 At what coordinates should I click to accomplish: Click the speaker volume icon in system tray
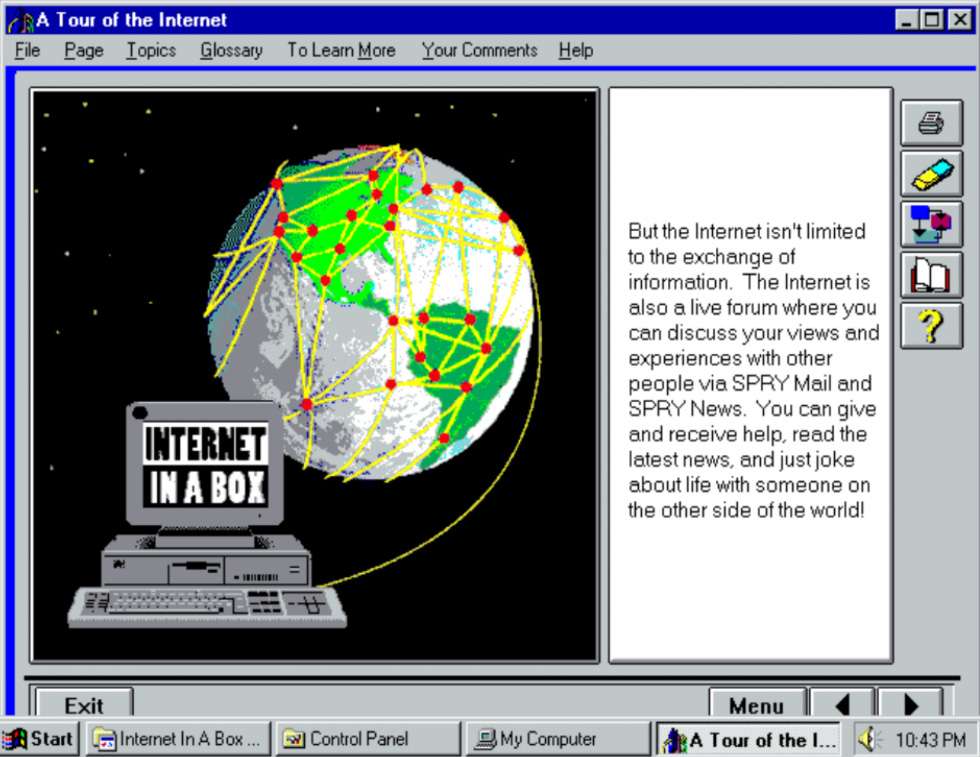[x=867, y=740]
